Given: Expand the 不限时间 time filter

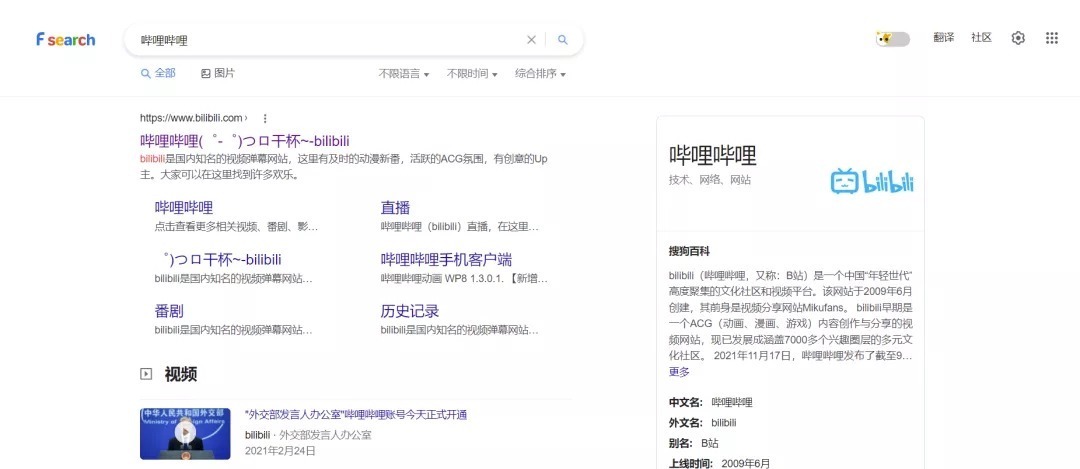Looking at the screenshot, I should tap(471, 74).
